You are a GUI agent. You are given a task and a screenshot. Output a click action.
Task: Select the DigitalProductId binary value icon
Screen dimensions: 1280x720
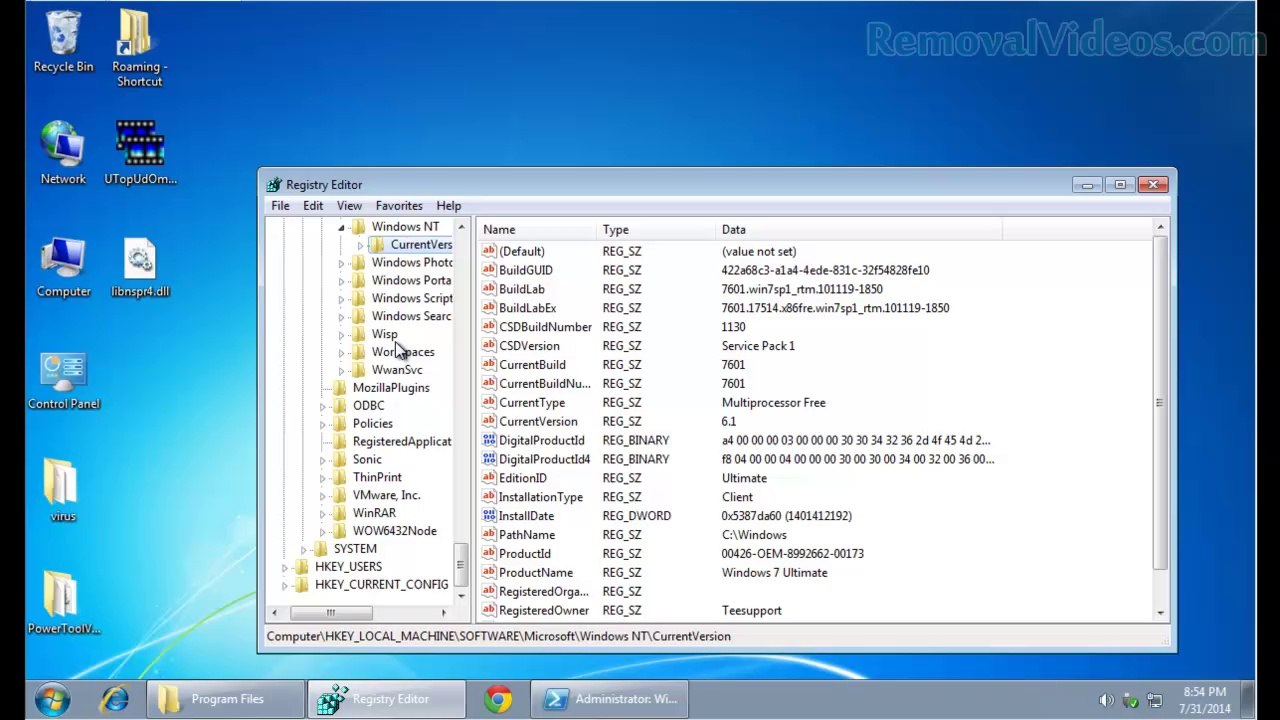(489, 440)
